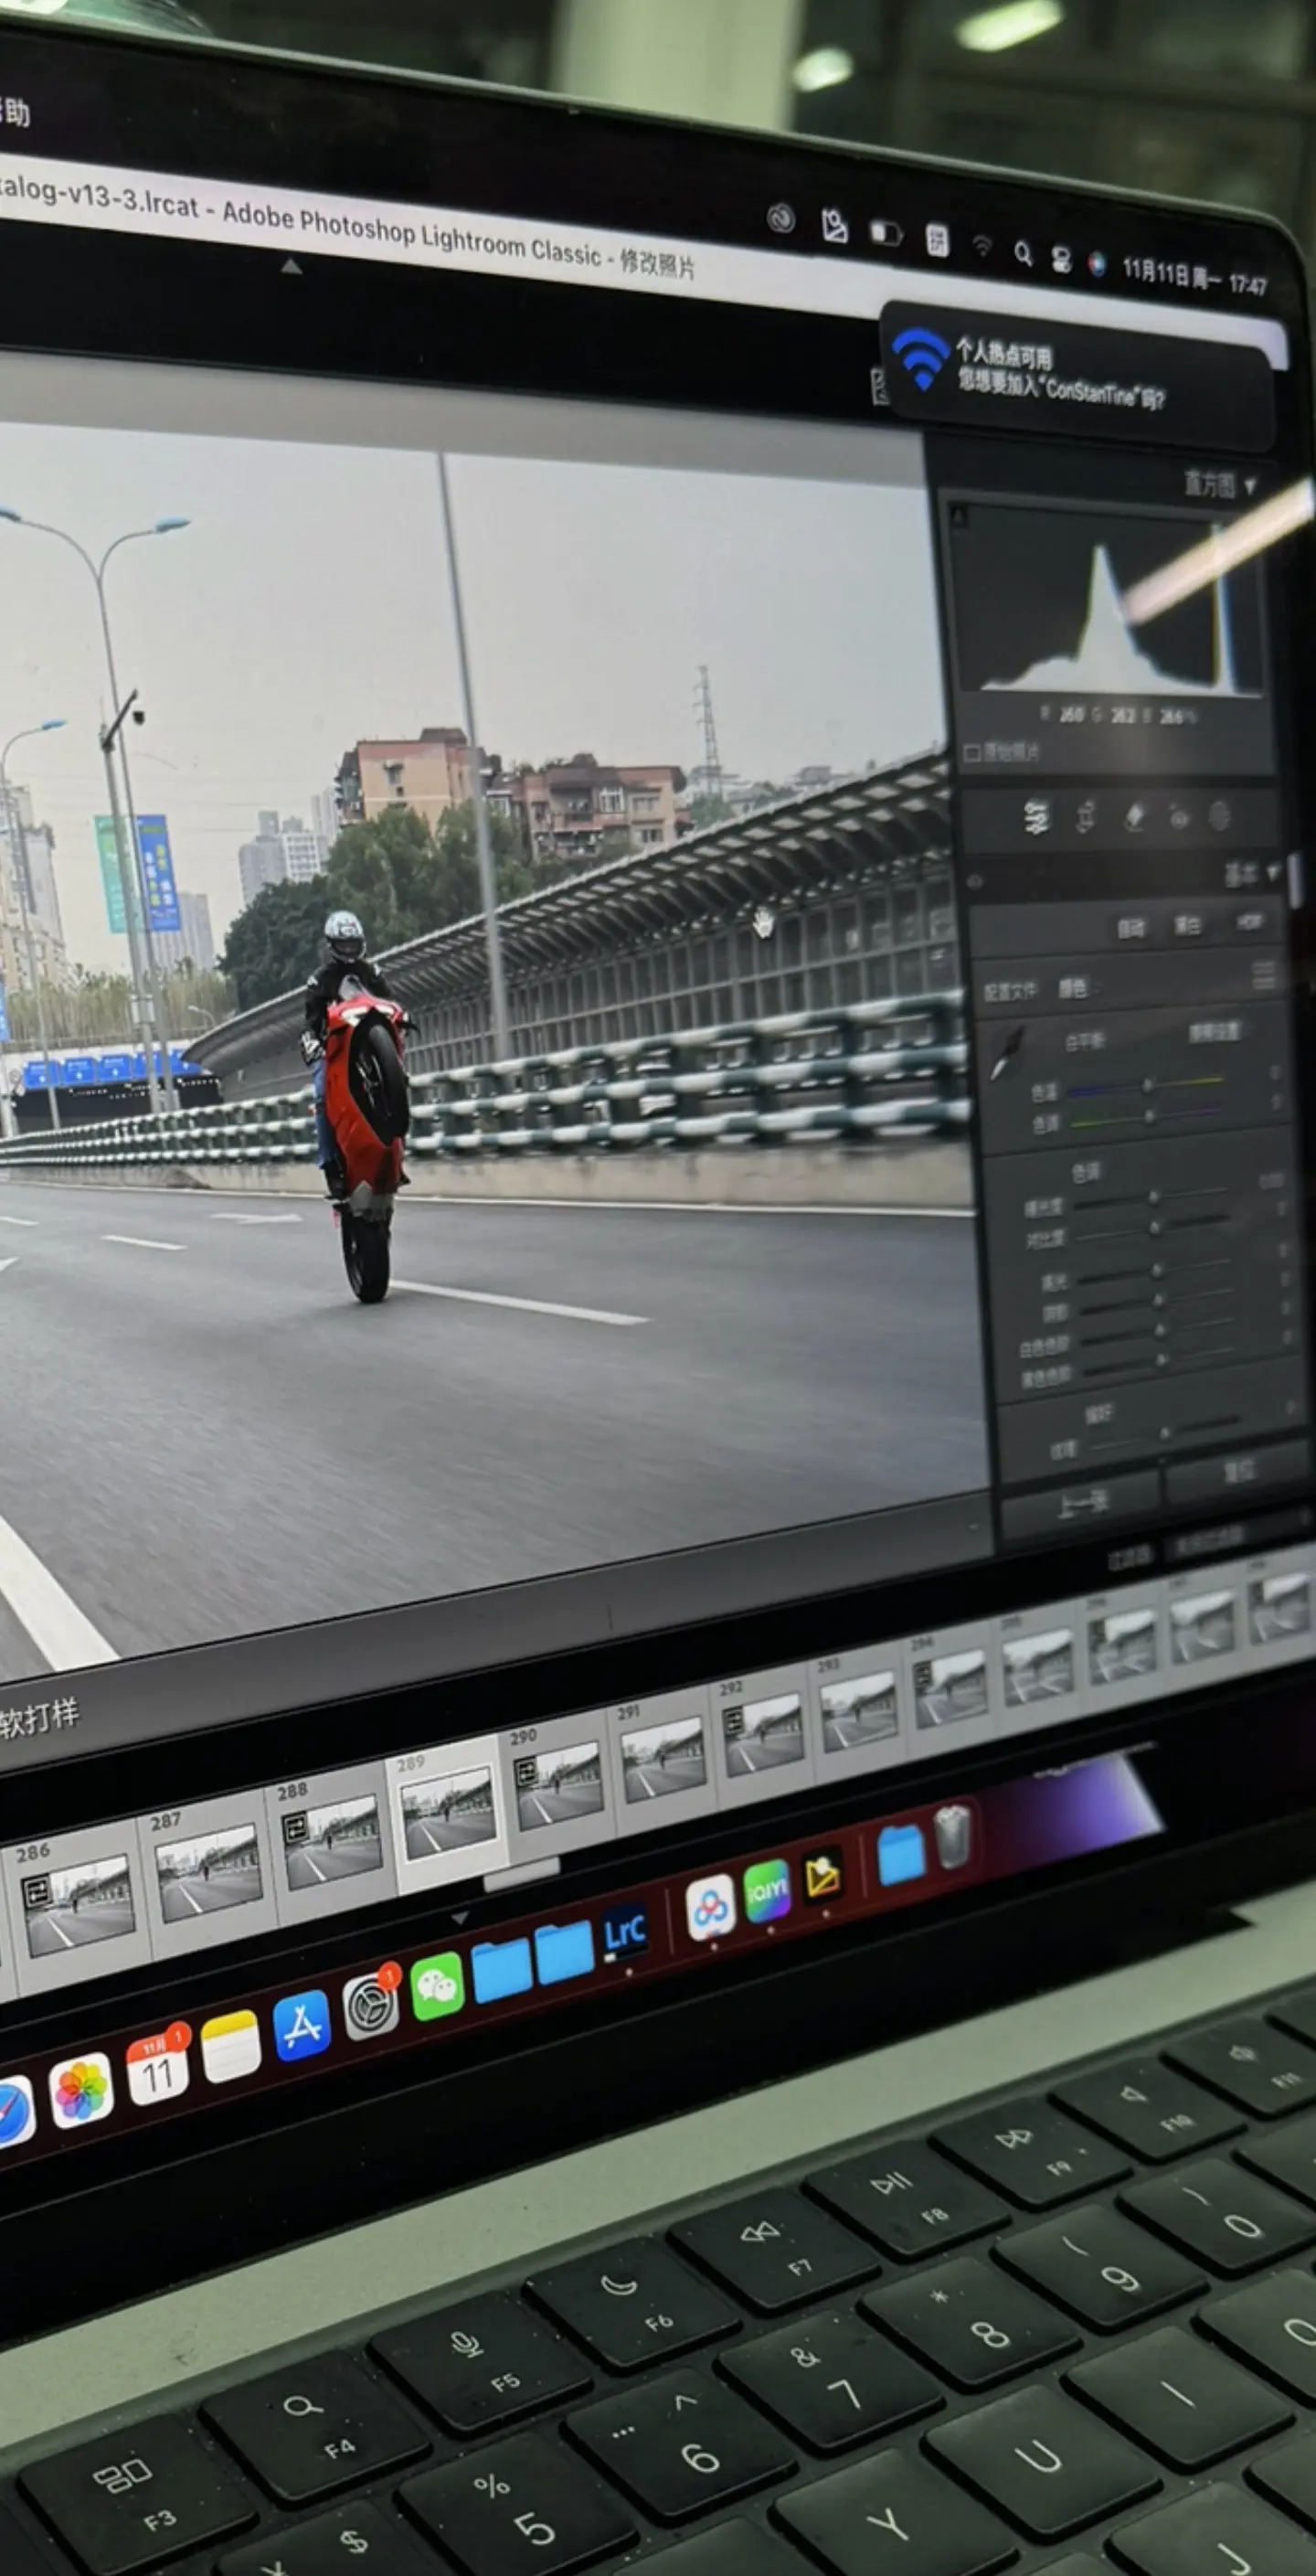Collapse the 直方图 histogram panel
The height and width of the screenshot is (2576, 1316).
[1249, 488]
